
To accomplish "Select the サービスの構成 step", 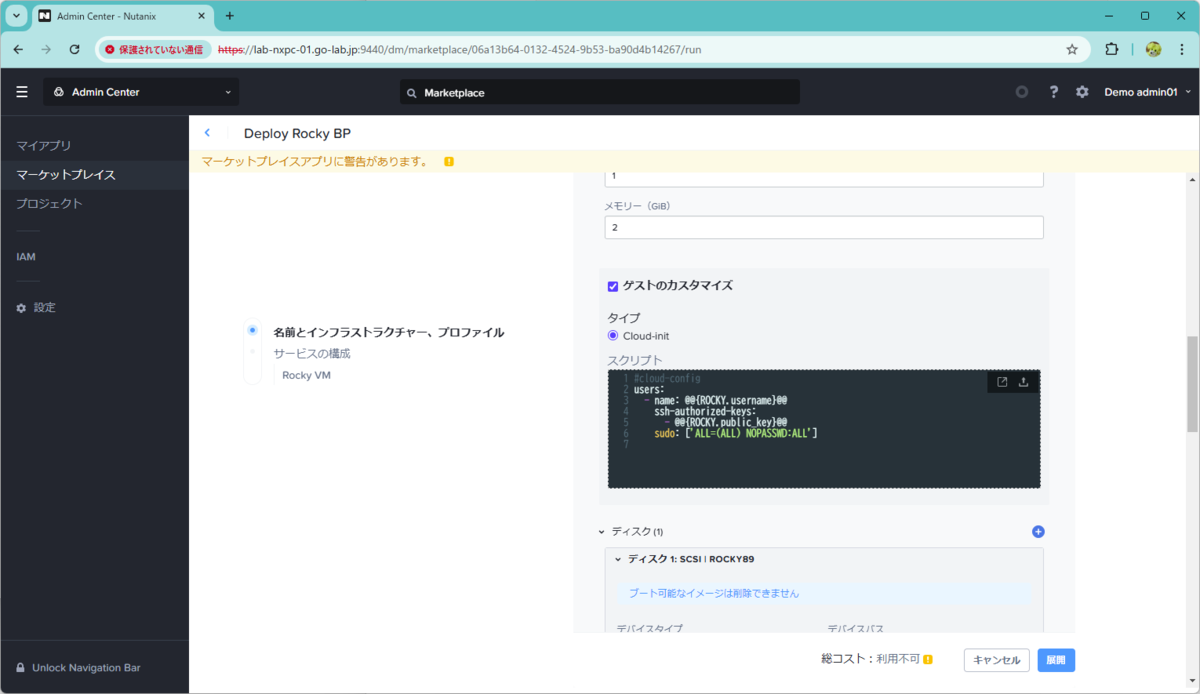I will coord(312,354).
